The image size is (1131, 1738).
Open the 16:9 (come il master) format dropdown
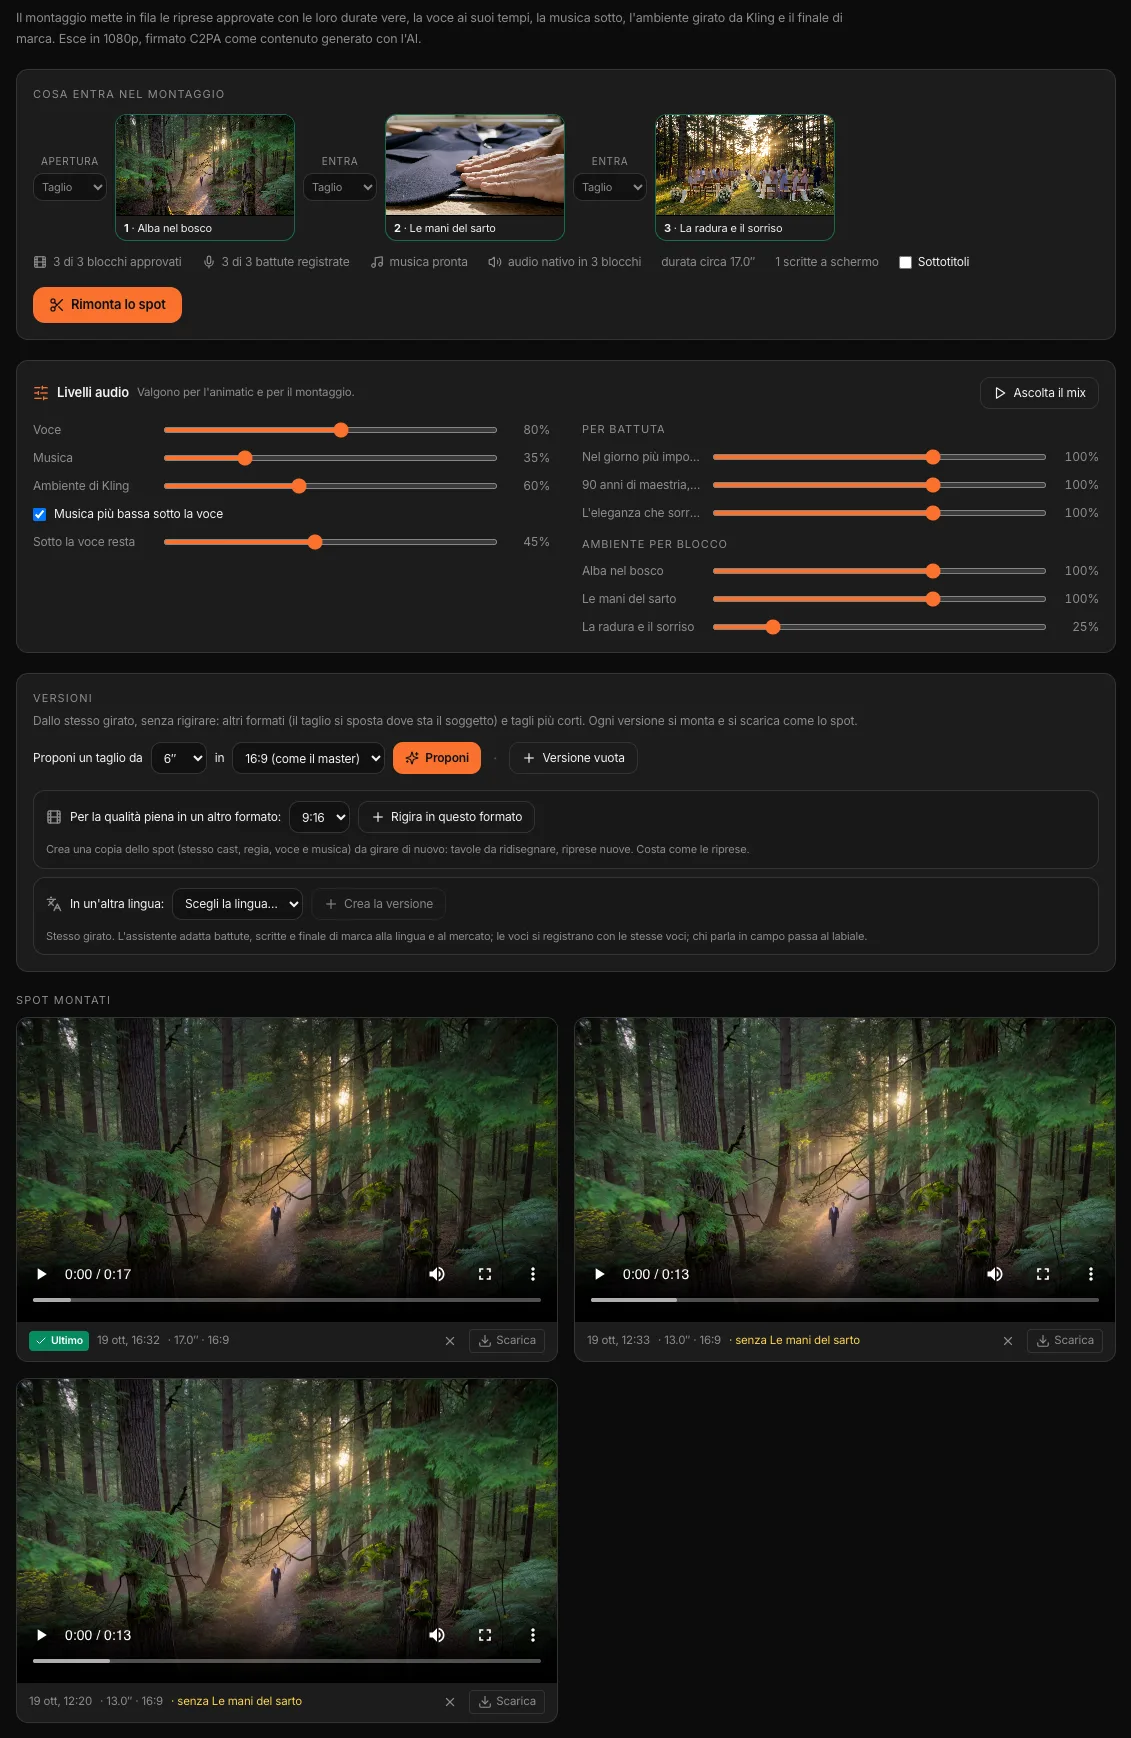pos(308,758)
